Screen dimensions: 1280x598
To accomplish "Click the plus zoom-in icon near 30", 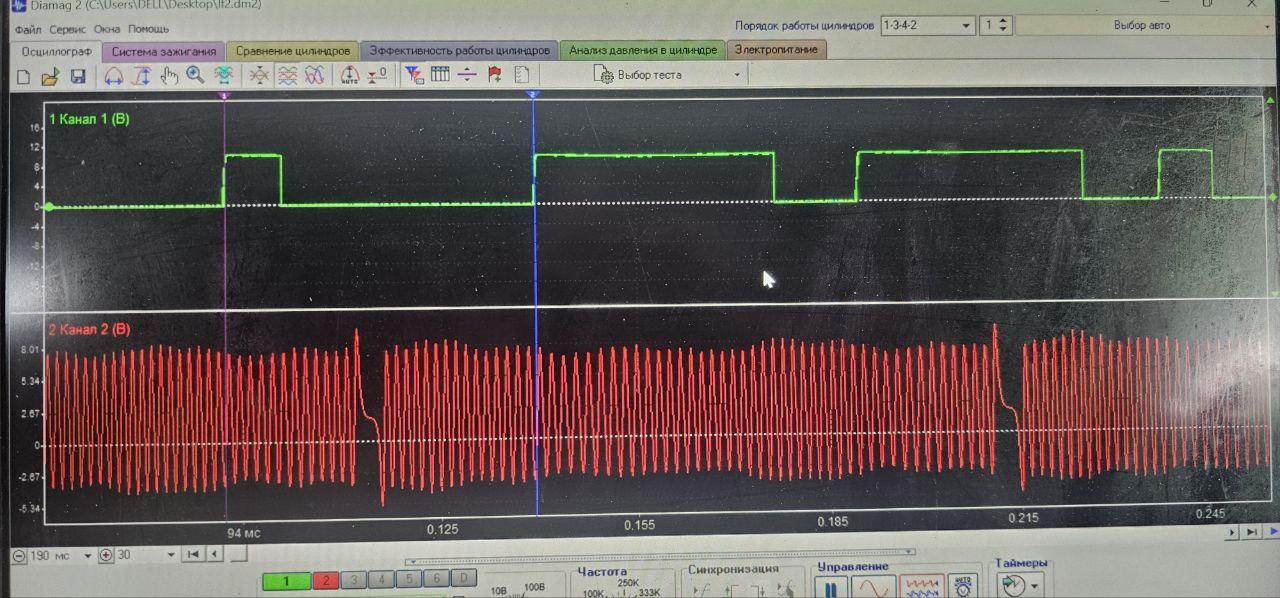I will [106, 555].
